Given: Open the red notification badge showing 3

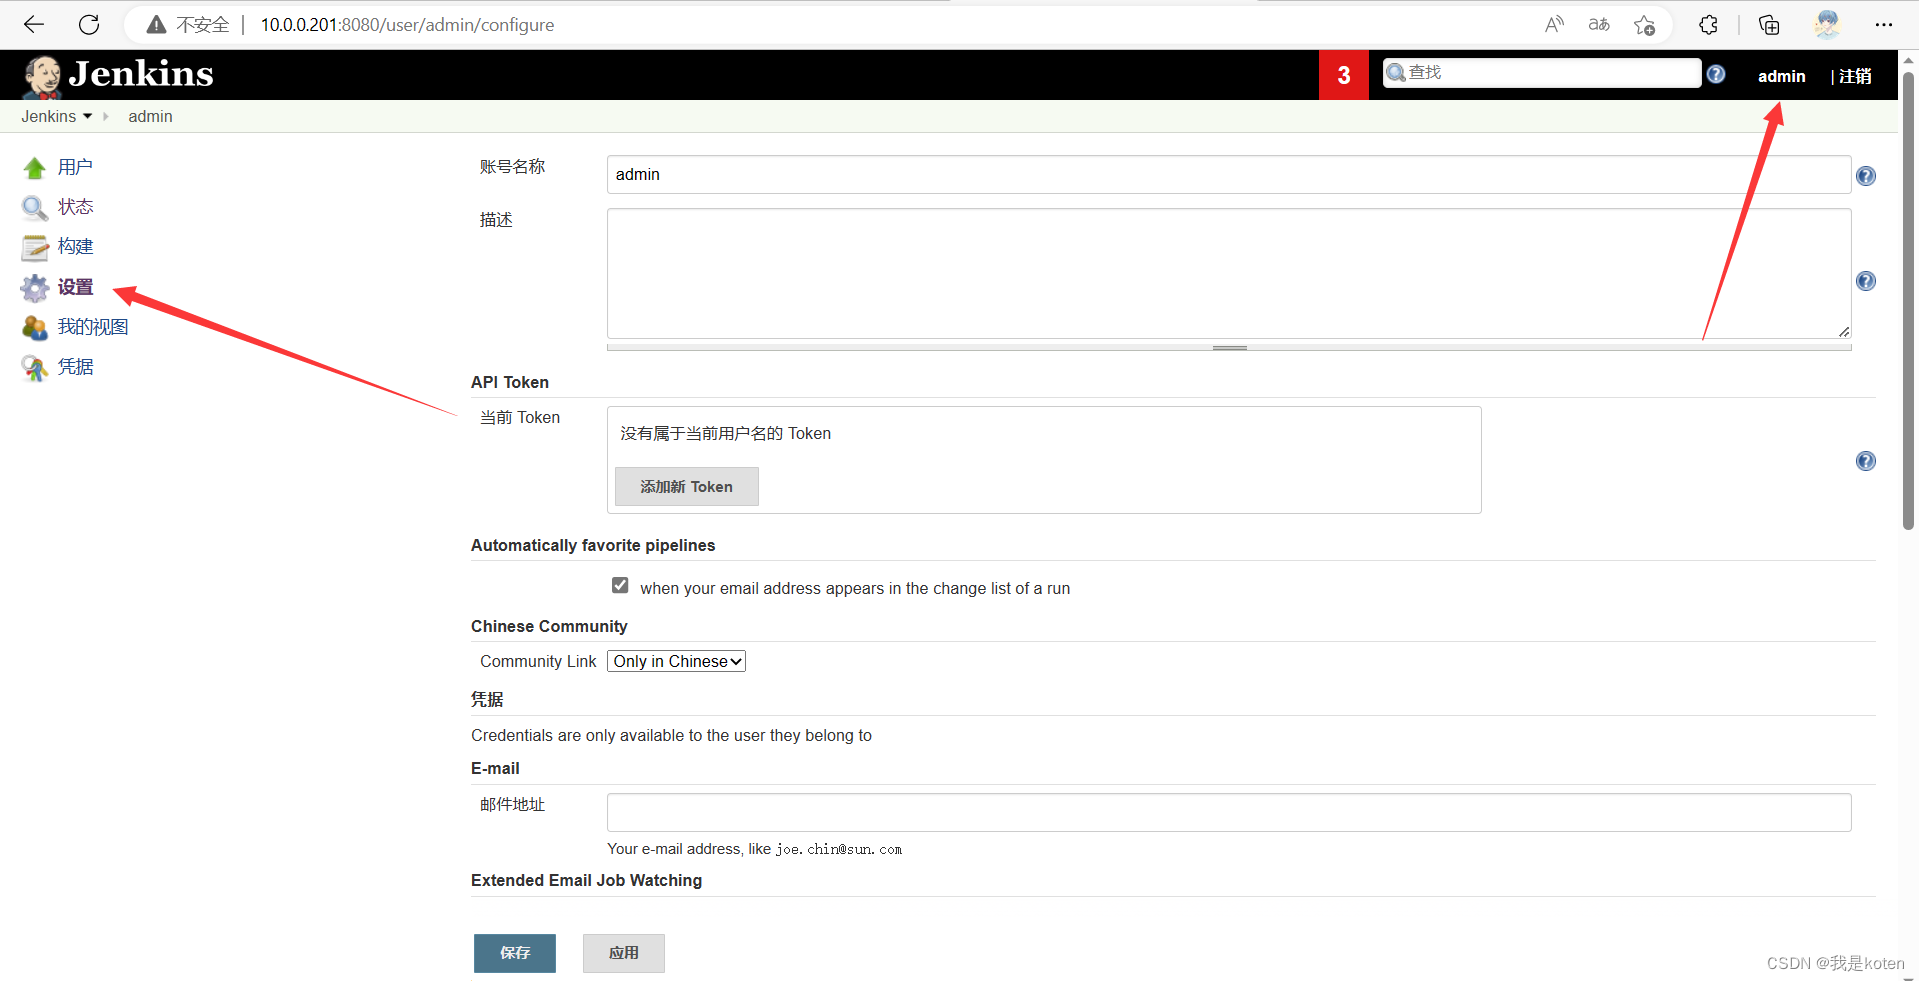Looking at the screenshot, I should pyautogui.click(x=1344, y=75).
